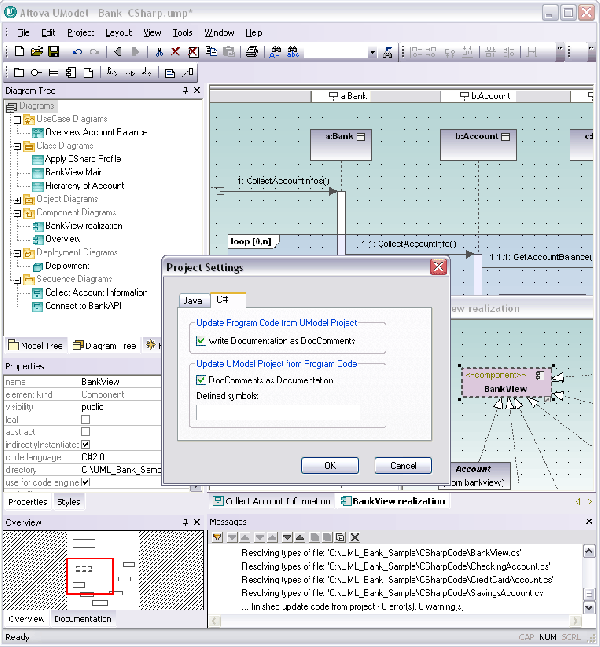The height and width of the screenshot is (647, 600).
Task: Uncheck DocComments as Documentation checkbox
Action: [x=201, y=380]
